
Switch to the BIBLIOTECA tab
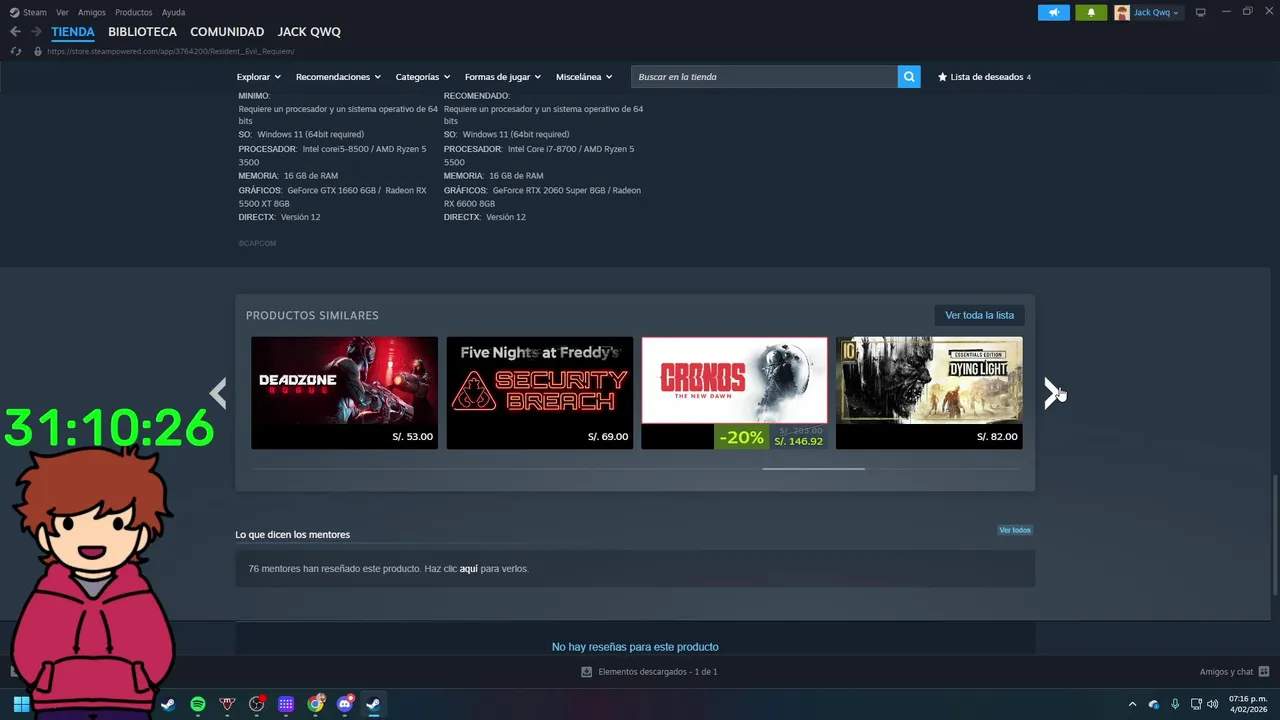143,32
